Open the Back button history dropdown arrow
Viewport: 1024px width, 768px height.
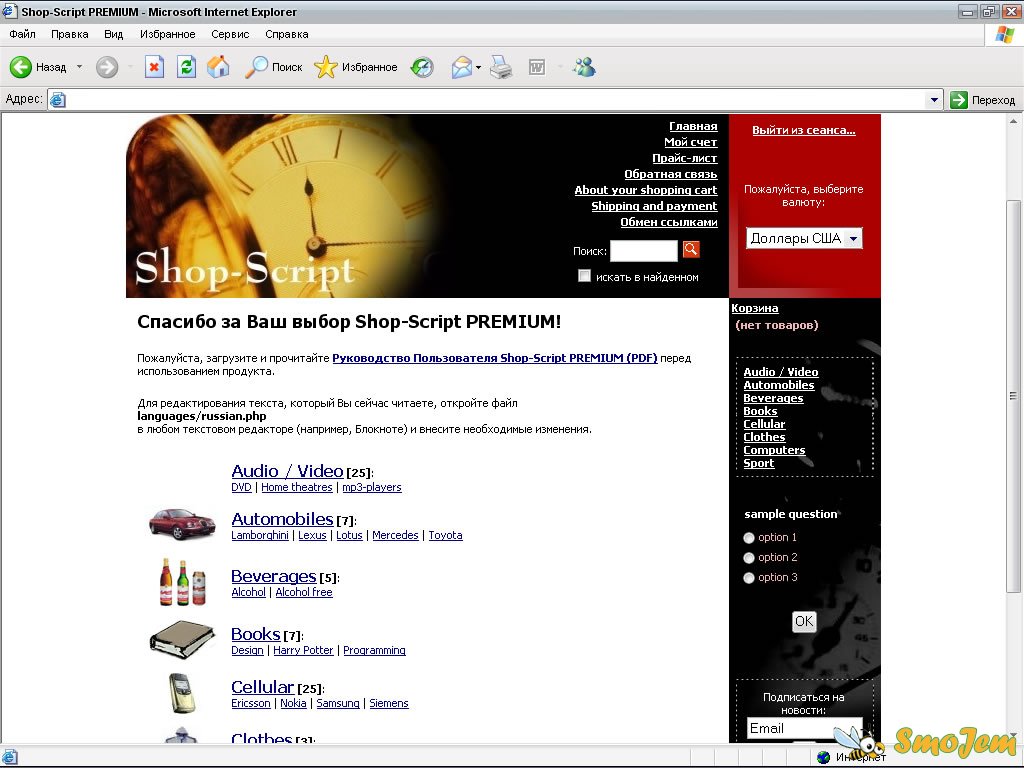pos(79,67)
